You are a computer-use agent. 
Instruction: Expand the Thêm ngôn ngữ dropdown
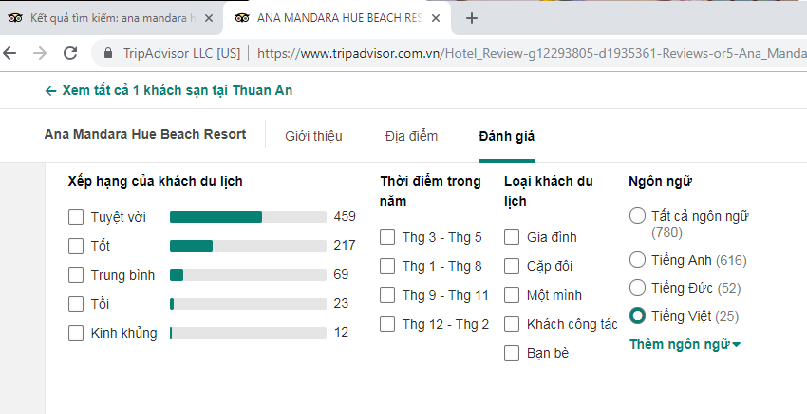click(x=685, y=344)
